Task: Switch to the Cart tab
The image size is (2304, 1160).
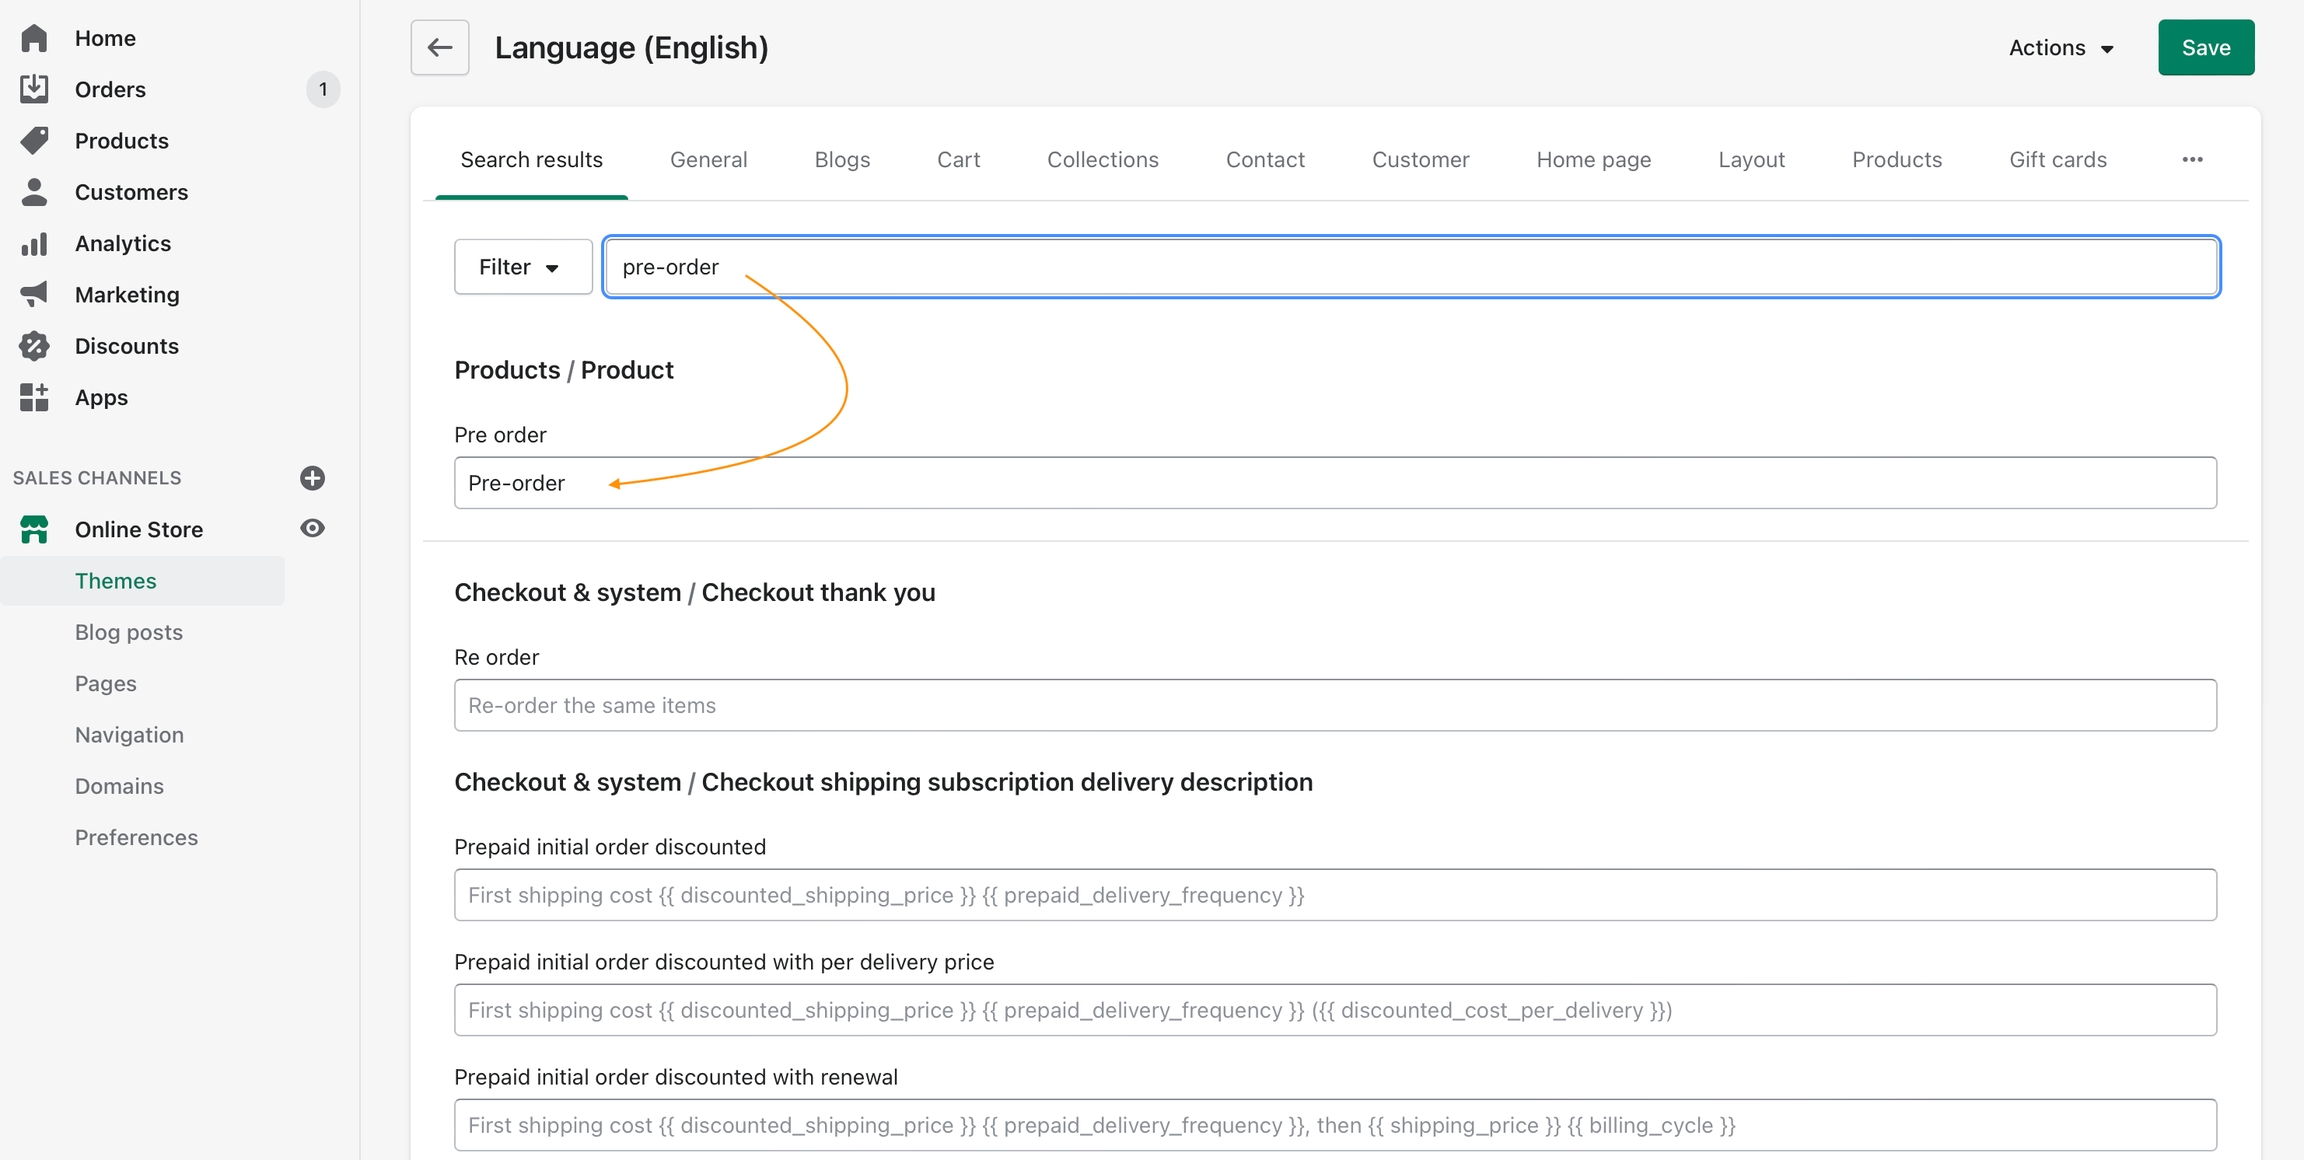Action: 958,160
